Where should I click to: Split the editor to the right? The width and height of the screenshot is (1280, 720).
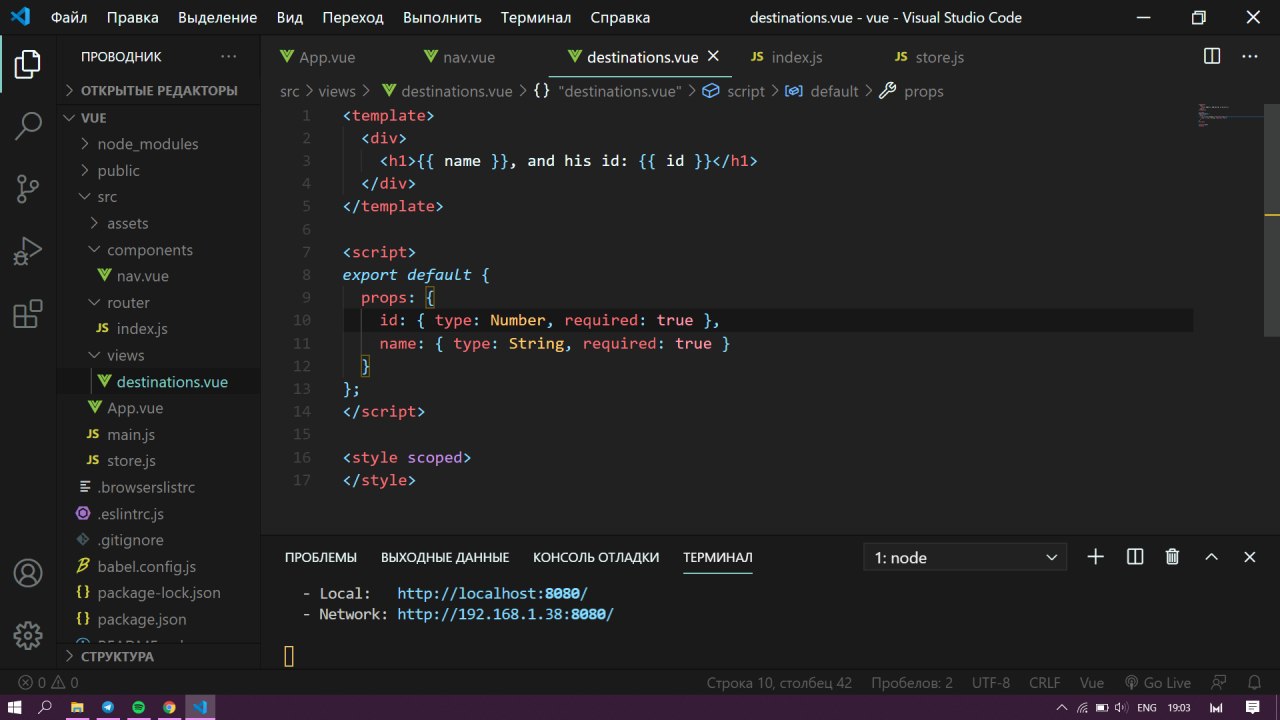click(x=1211, y=57)
